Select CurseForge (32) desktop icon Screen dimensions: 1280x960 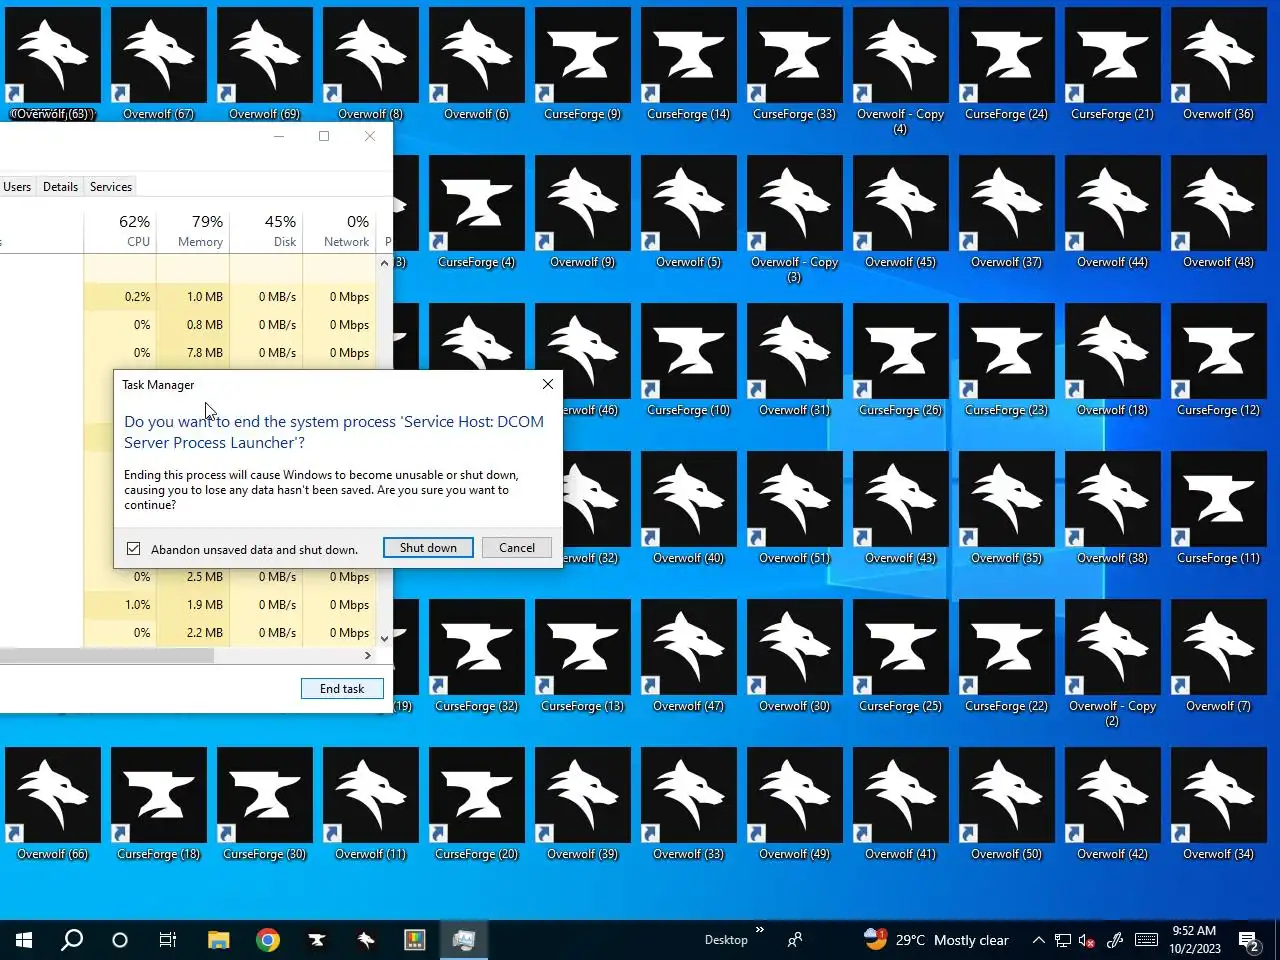pos(477,657)
